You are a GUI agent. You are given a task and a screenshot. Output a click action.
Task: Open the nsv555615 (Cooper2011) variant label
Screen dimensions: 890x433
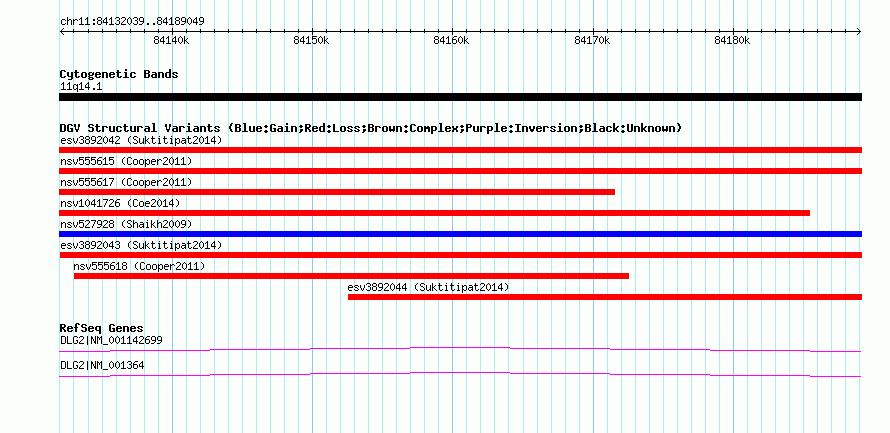[126, 161]
